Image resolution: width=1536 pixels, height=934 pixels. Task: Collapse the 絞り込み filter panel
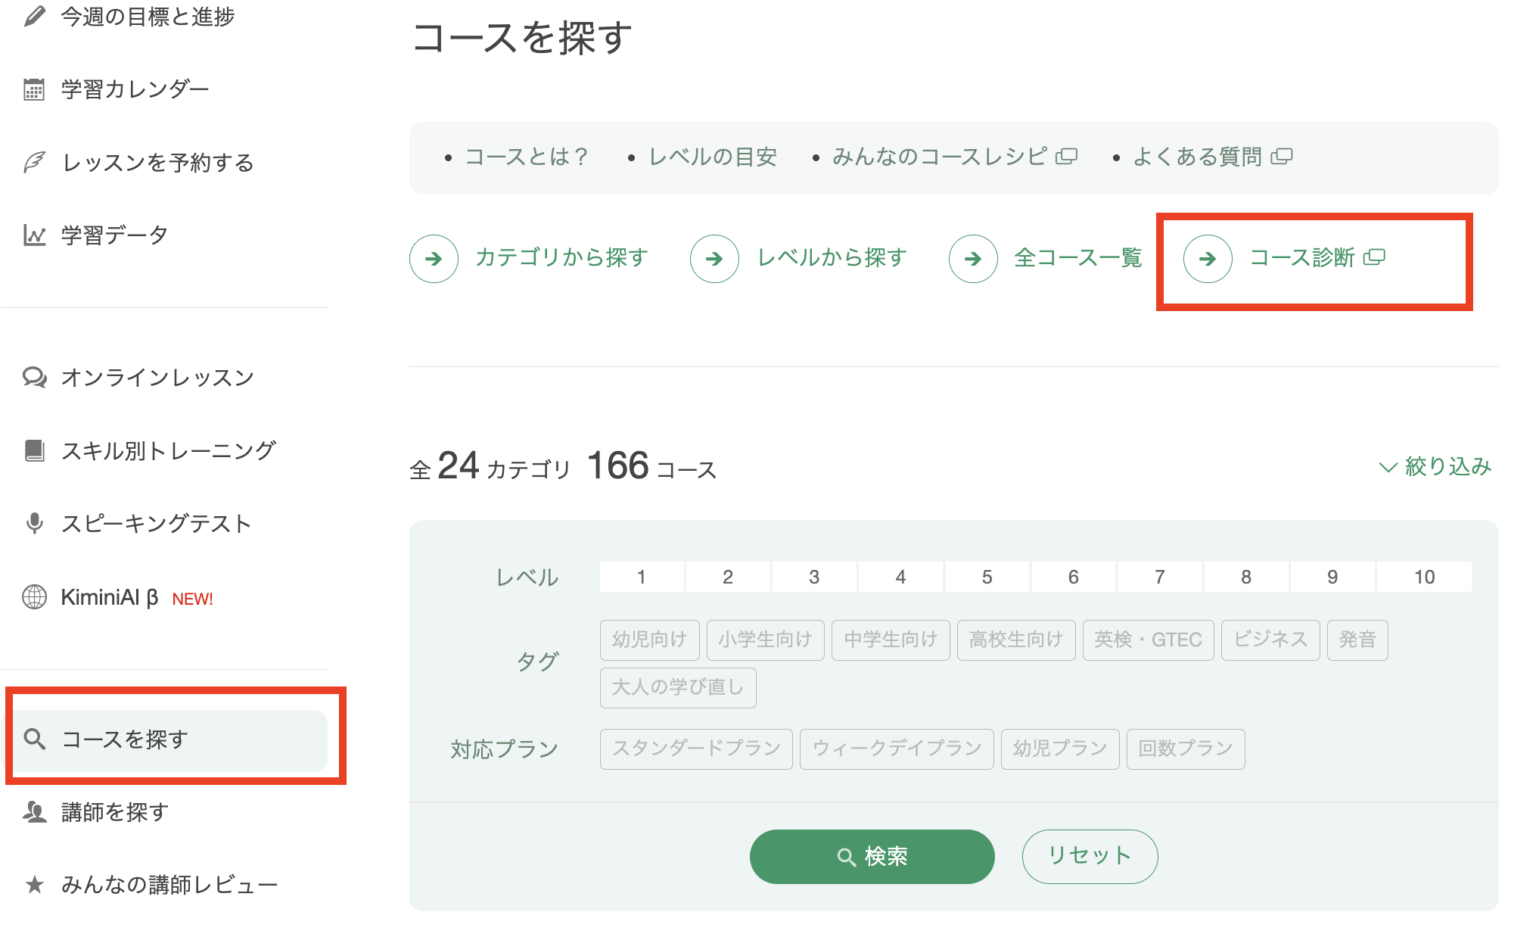point(1435,466)
